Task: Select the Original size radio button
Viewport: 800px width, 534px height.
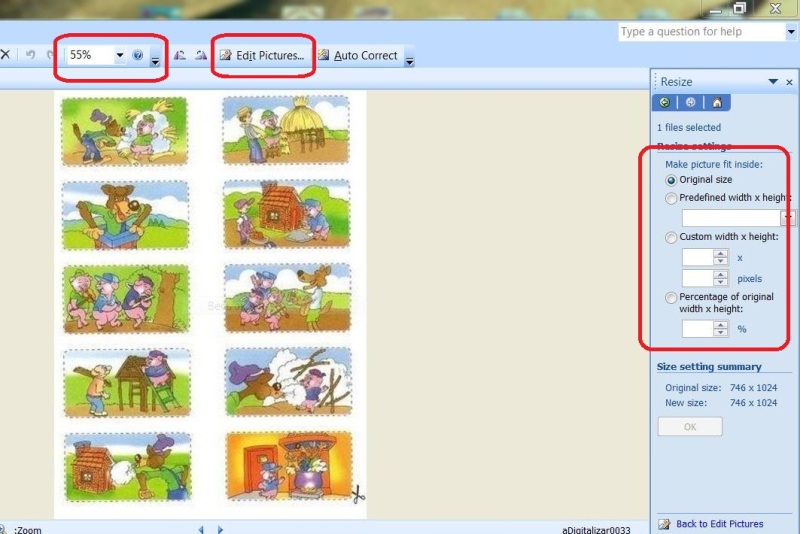Action: (671, 180)
